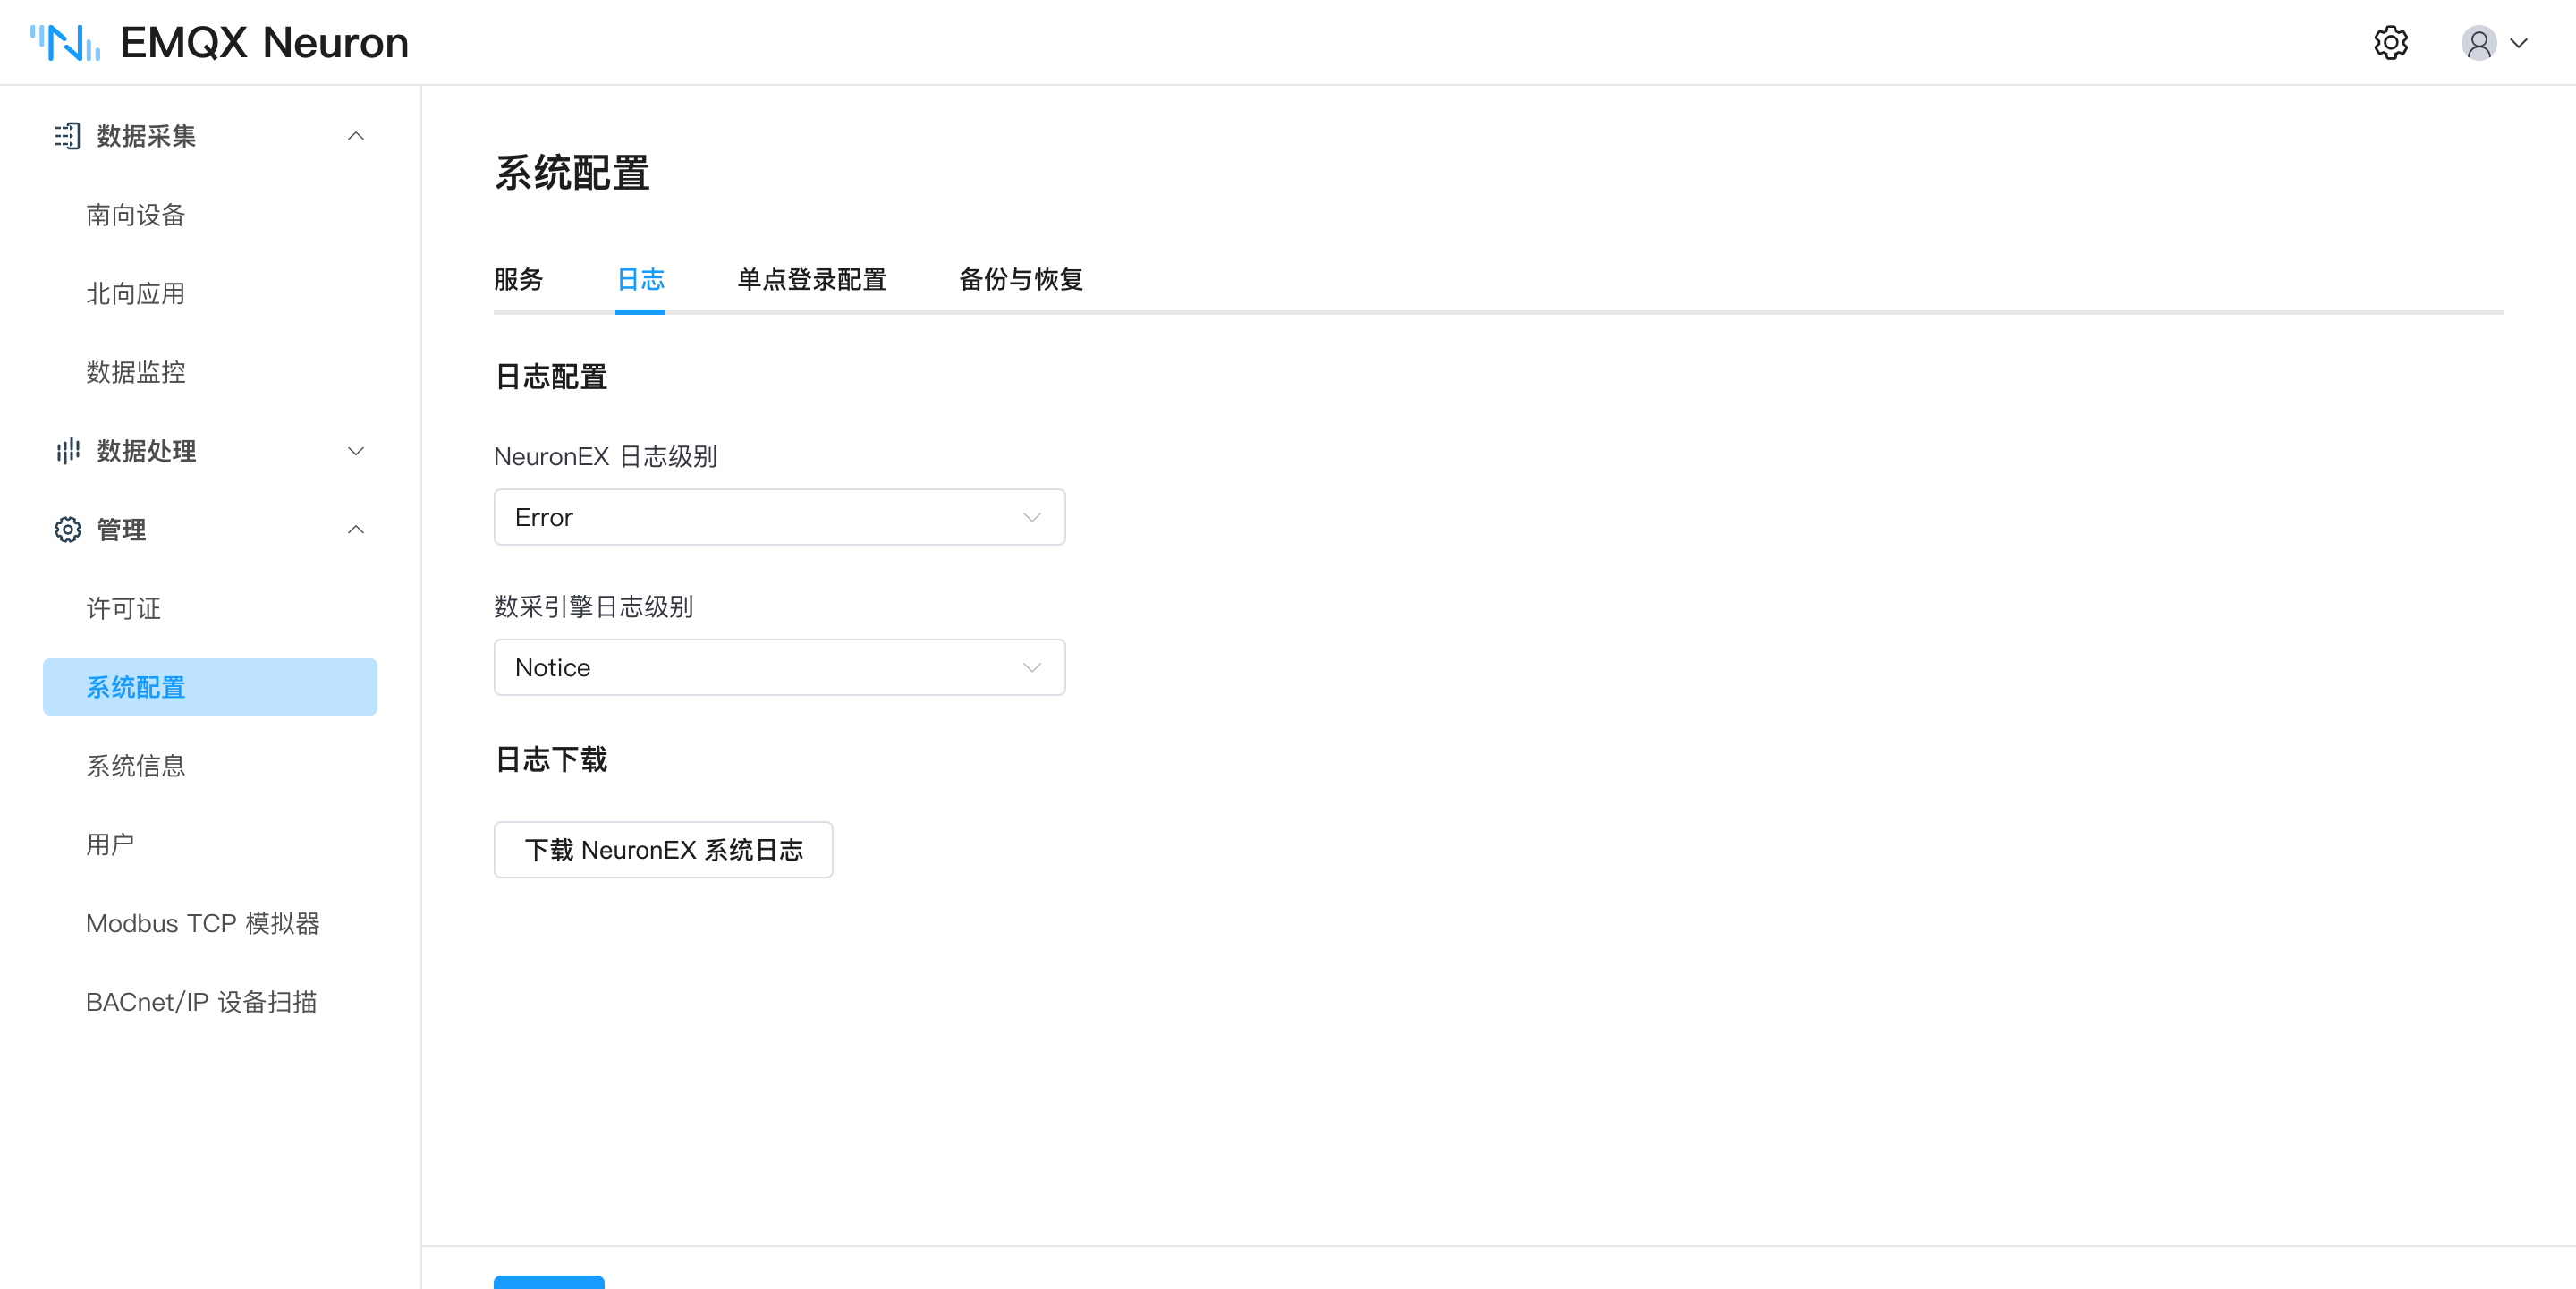
Task: Go to the 备份与恢复 tab
Action: pos(1021,279)
